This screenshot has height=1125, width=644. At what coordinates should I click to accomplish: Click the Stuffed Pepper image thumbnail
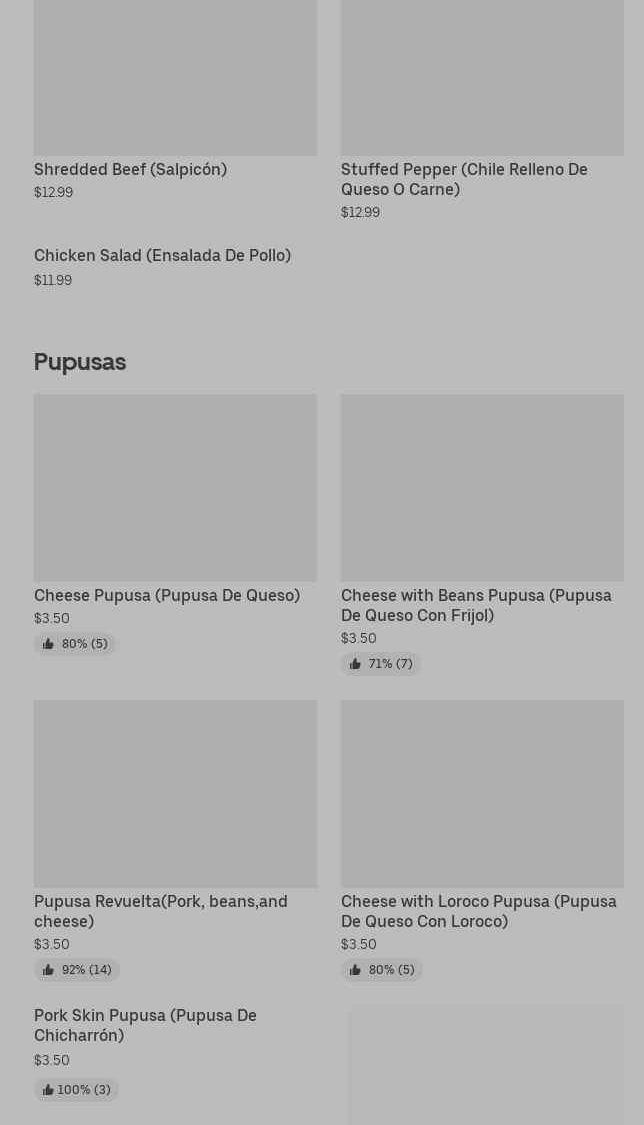482,77
